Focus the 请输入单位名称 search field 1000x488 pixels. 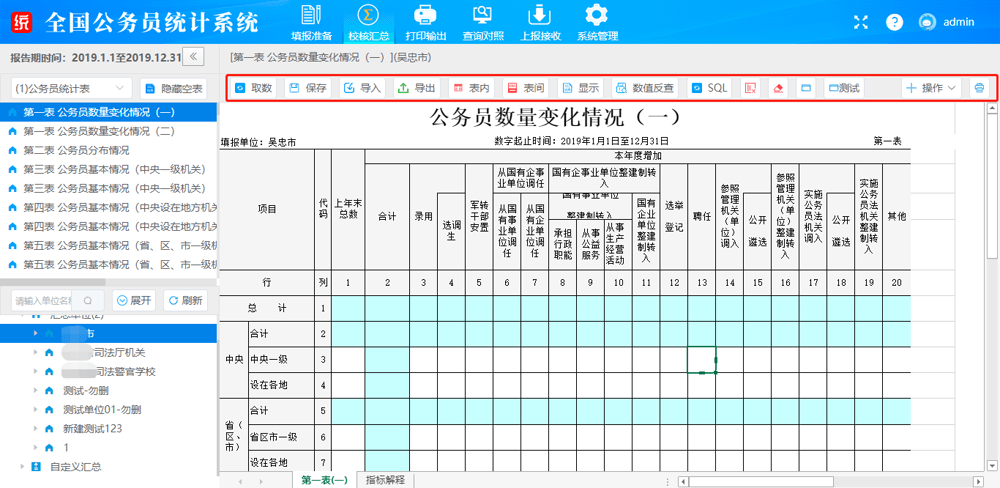coord(42,300)
